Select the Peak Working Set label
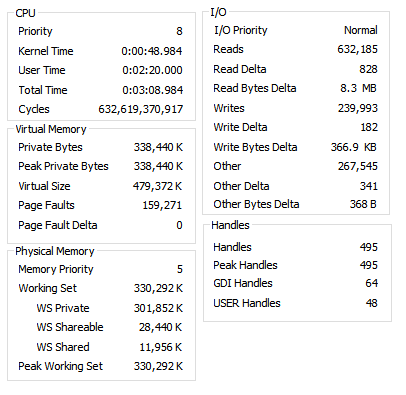Viewport: 406px width, 395px height. click(x=60, y=366)
